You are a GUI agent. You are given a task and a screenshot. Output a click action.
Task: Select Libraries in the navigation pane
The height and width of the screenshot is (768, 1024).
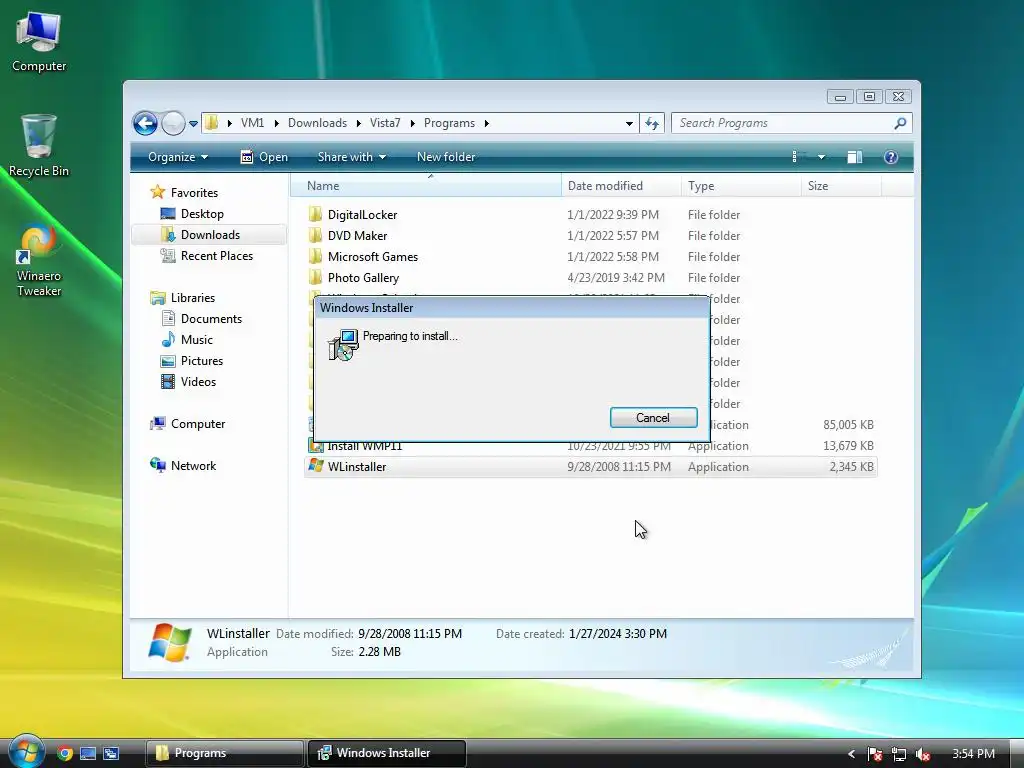[182, 298]
